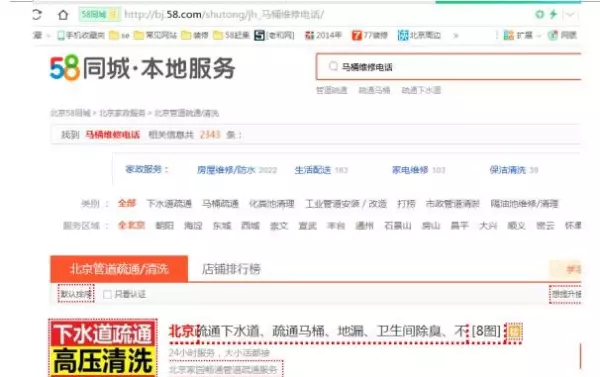
Task: Select the 昌平 service area
Action: 460,225
